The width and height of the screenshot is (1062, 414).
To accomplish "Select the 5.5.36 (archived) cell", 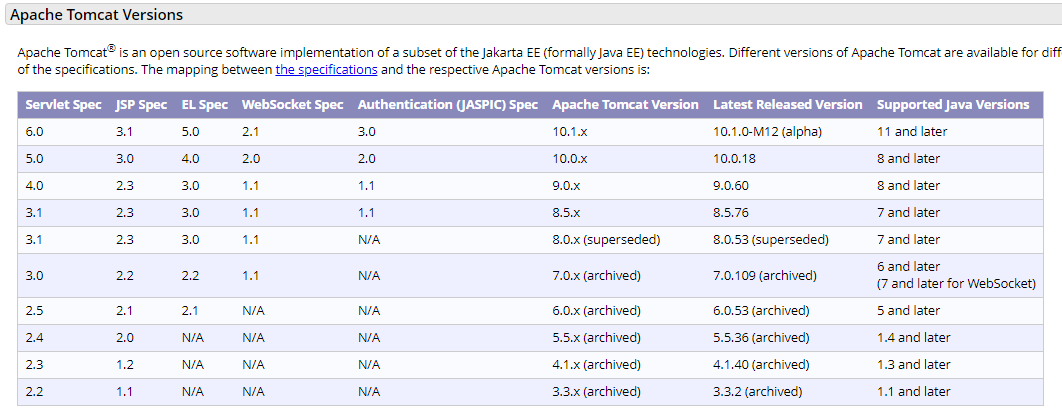I will (x=761, y=338).
